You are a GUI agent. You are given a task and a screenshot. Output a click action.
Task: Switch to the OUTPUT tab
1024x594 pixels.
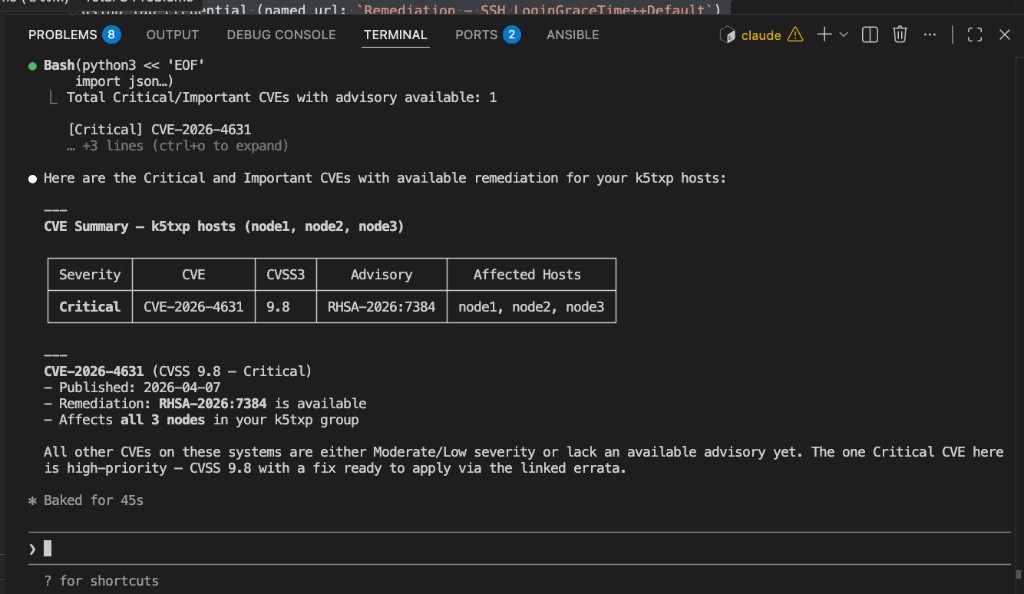(x=172, y=35)
